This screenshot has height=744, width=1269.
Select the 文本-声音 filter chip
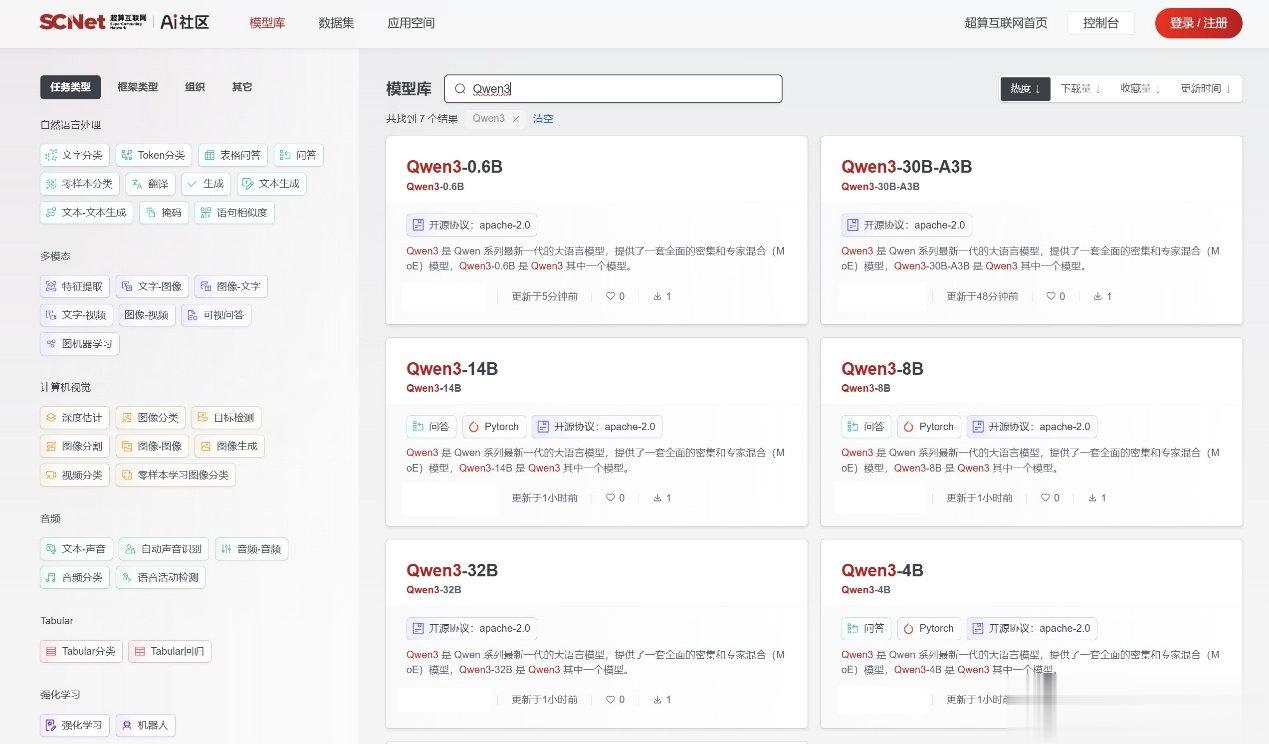coord(76,549)
